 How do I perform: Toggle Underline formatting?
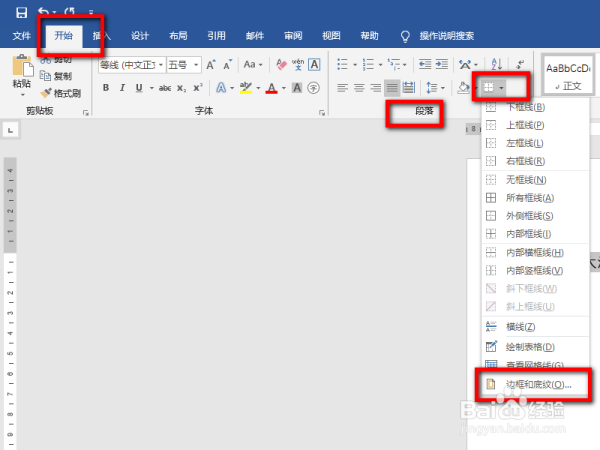point(139,88)
